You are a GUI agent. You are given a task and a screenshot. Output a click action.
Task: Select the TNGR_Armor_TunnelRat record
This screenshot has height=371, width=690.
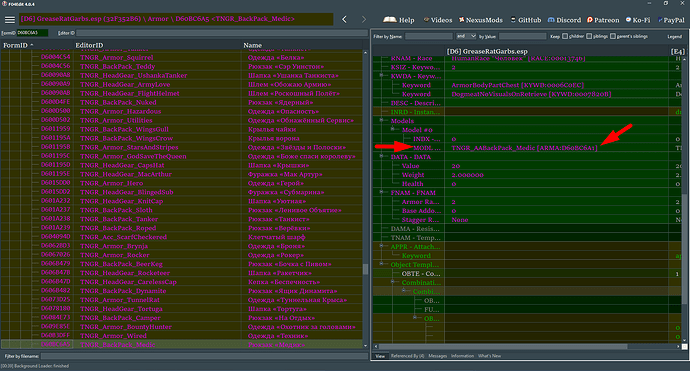(120, 300)
